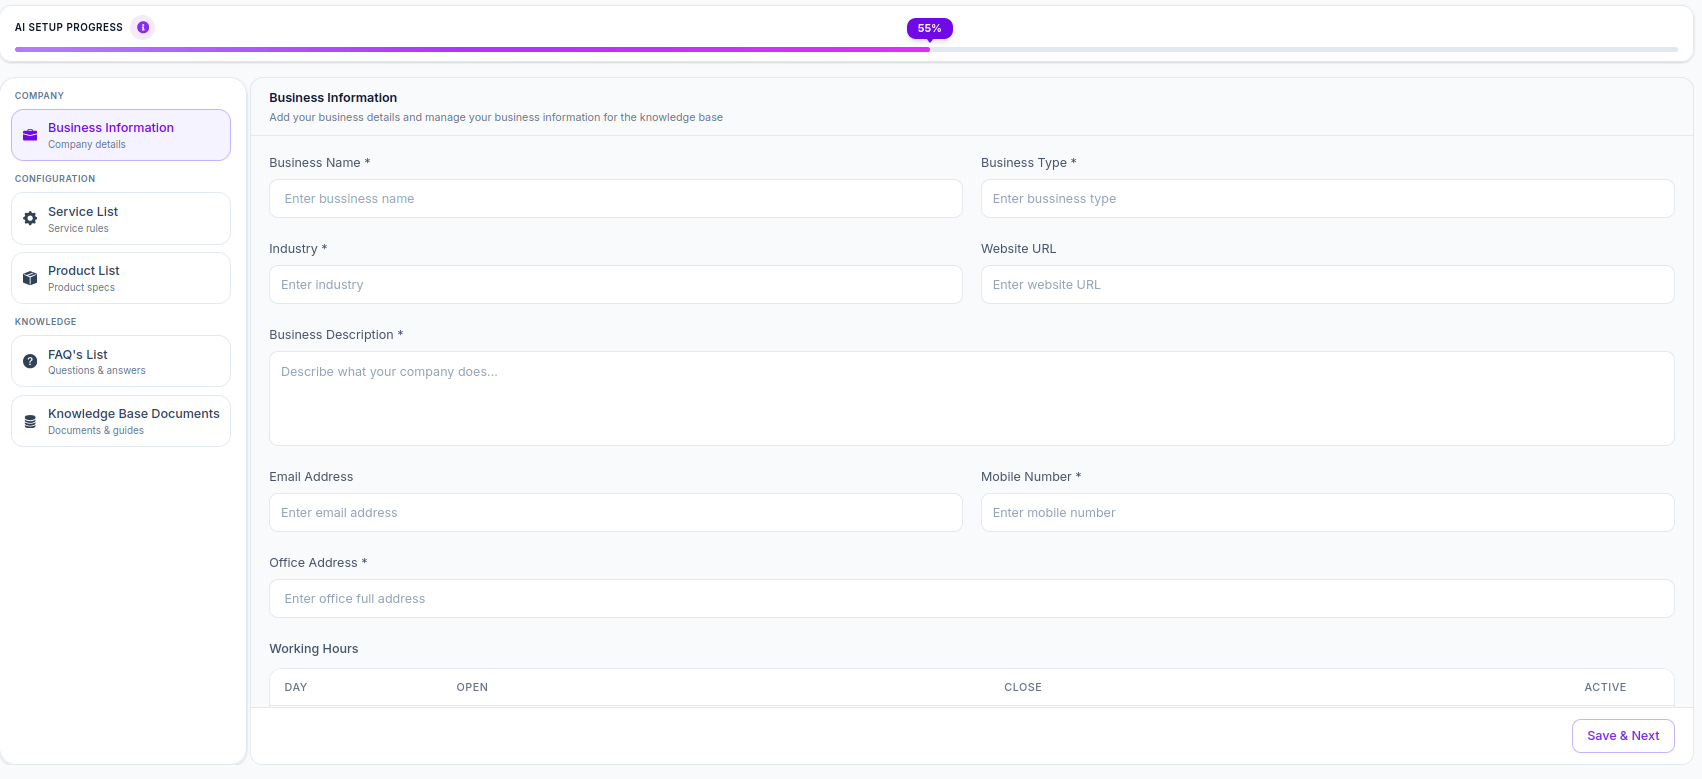Click the Office Address input
The width and height of the screenshot is (1702, 779).
972,599
